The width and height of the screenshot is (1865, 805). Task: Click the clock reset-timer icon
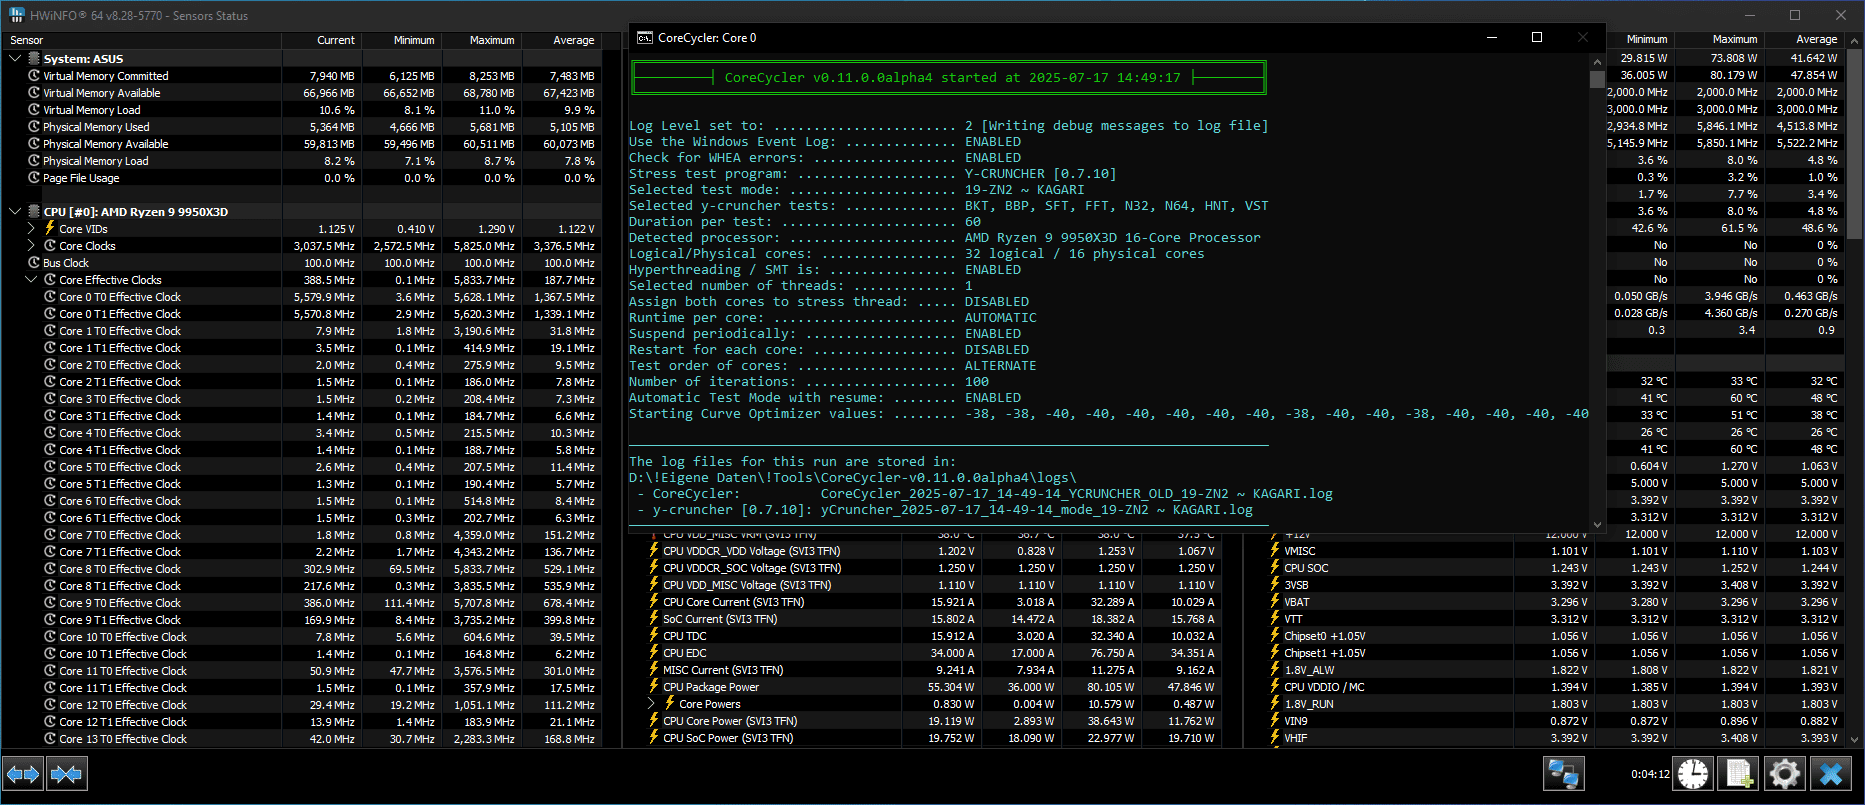[1694, 774]
